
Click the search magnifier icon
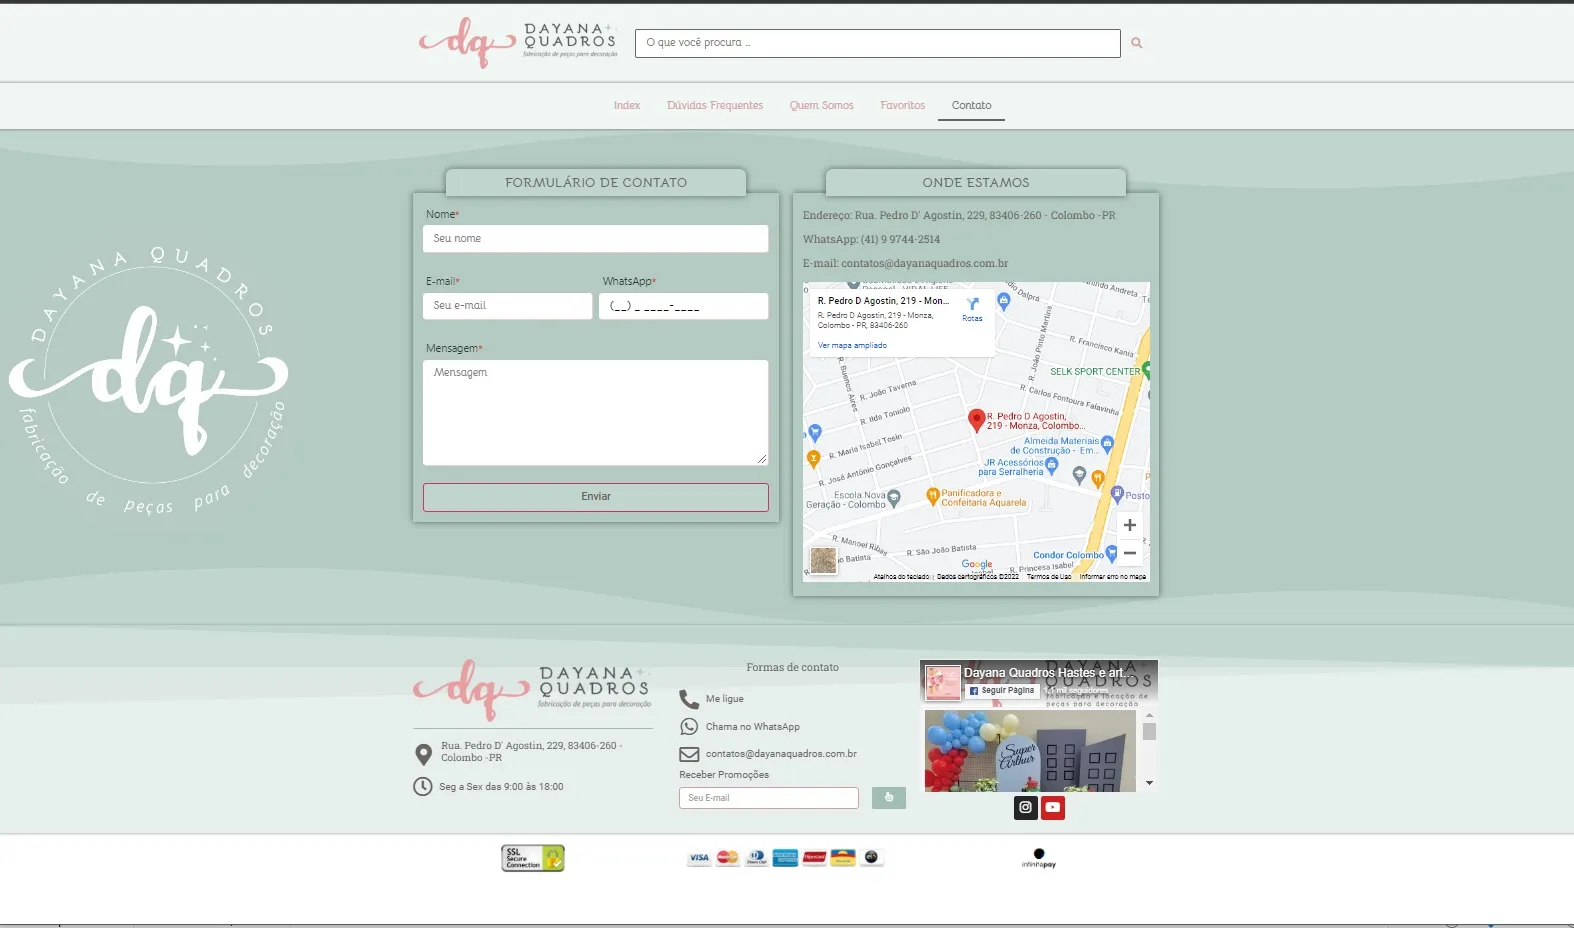(1136, 43)
